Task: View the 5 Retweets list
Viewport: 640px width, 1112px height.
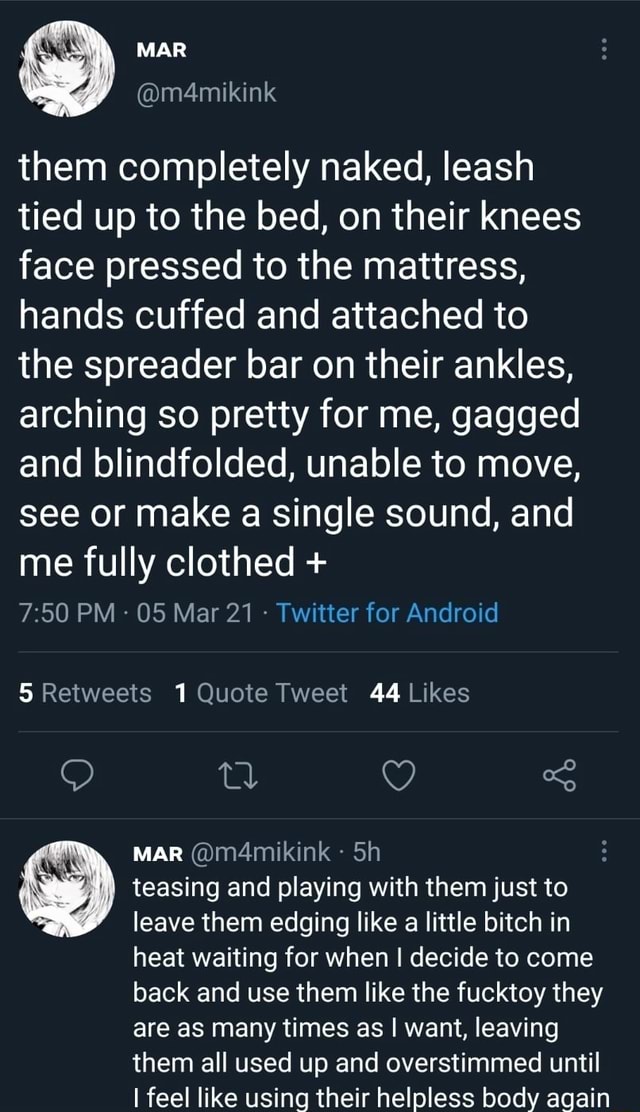Action: pos(85,693)
